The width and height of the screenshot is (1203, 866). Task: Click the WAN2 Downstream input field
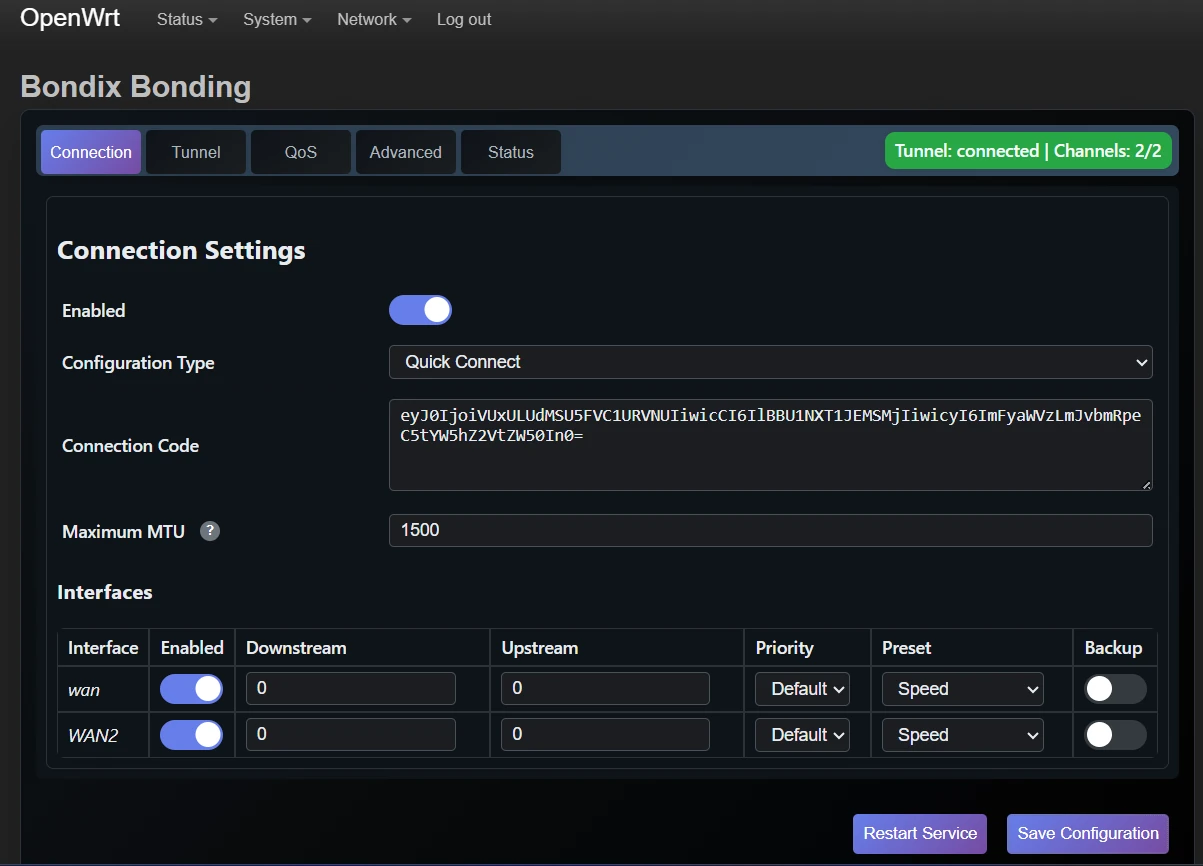click(351, 735)
